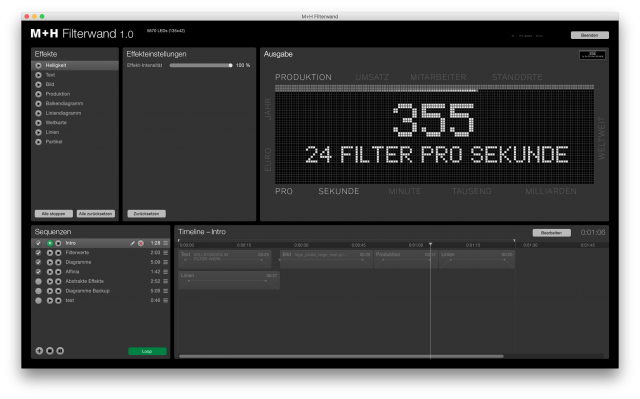Play the Filterwerte sequence
Image resolution: width=640 pixels, height=399 pixels.
coord(50,253)
